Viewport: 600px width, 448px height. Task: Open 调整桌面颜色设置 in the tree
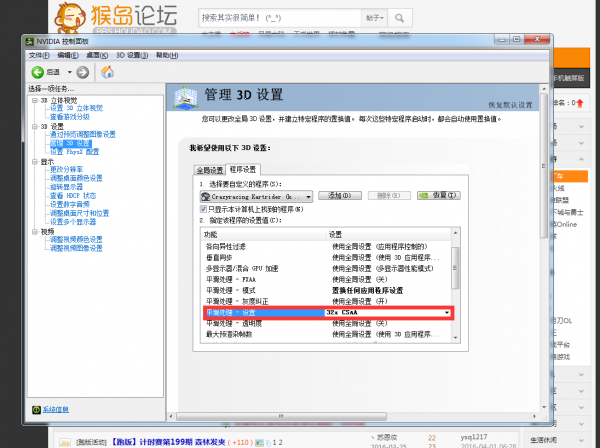pyautogui.click(x=76, y=178)
